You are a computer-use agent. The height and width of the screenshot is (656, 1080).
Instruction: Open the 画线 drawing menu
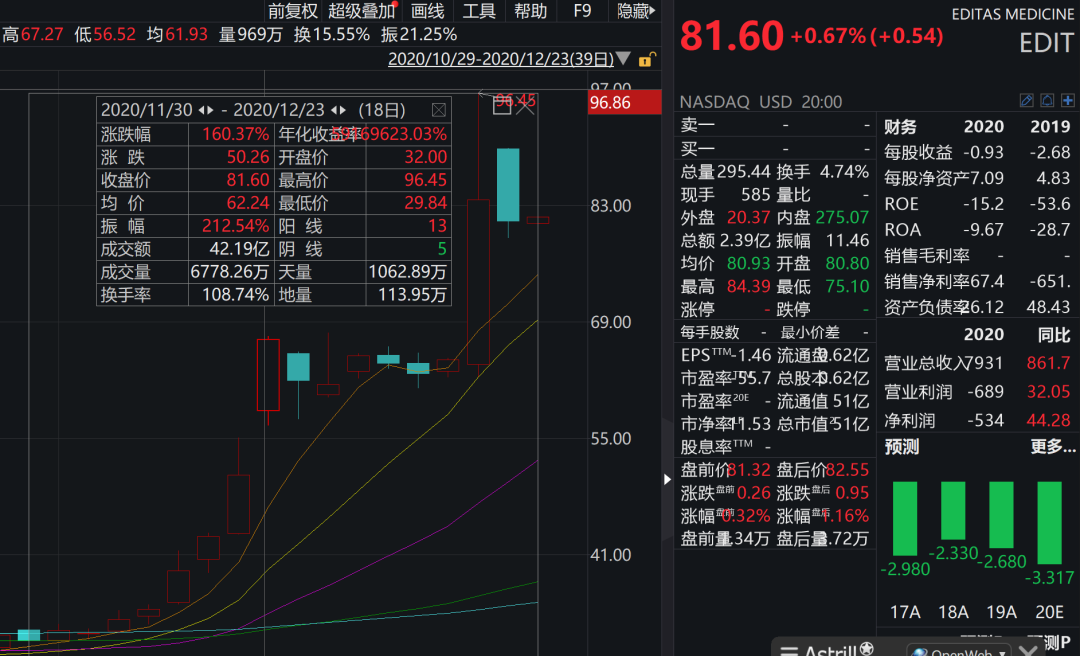pyautogui.click(x=428, y=11)
